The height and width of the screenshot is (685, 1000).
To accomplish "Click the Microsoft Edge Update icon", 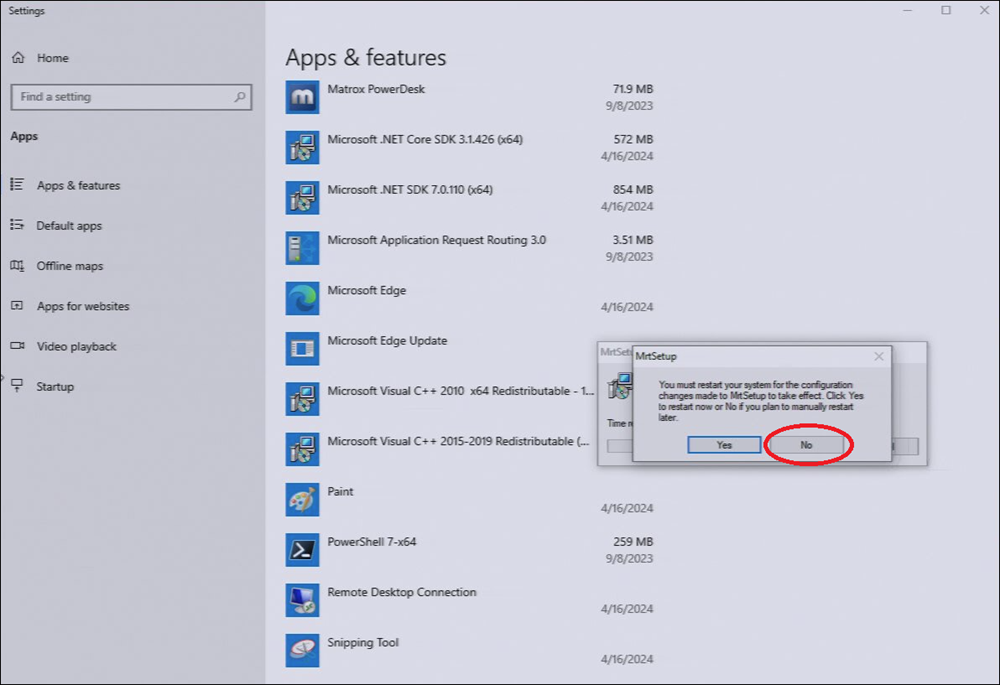I will [302, 349].
